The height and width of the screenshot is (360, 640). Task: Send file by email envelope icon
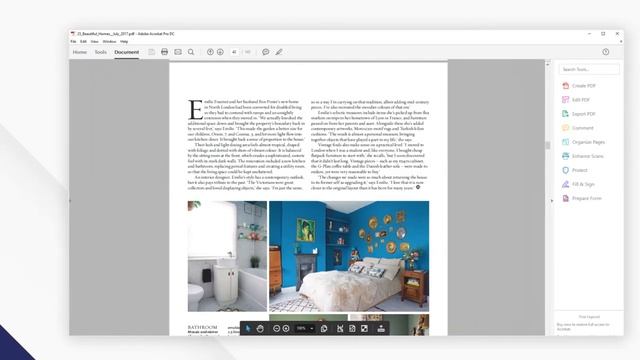pos(178,52)
